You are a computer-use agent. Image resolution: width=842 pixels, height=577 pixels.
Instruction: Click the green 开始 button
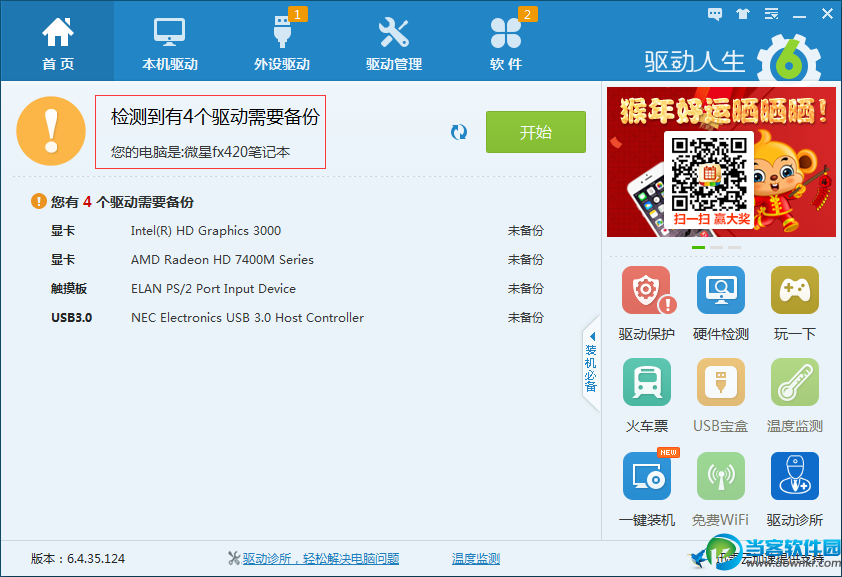tap(535, 132)
